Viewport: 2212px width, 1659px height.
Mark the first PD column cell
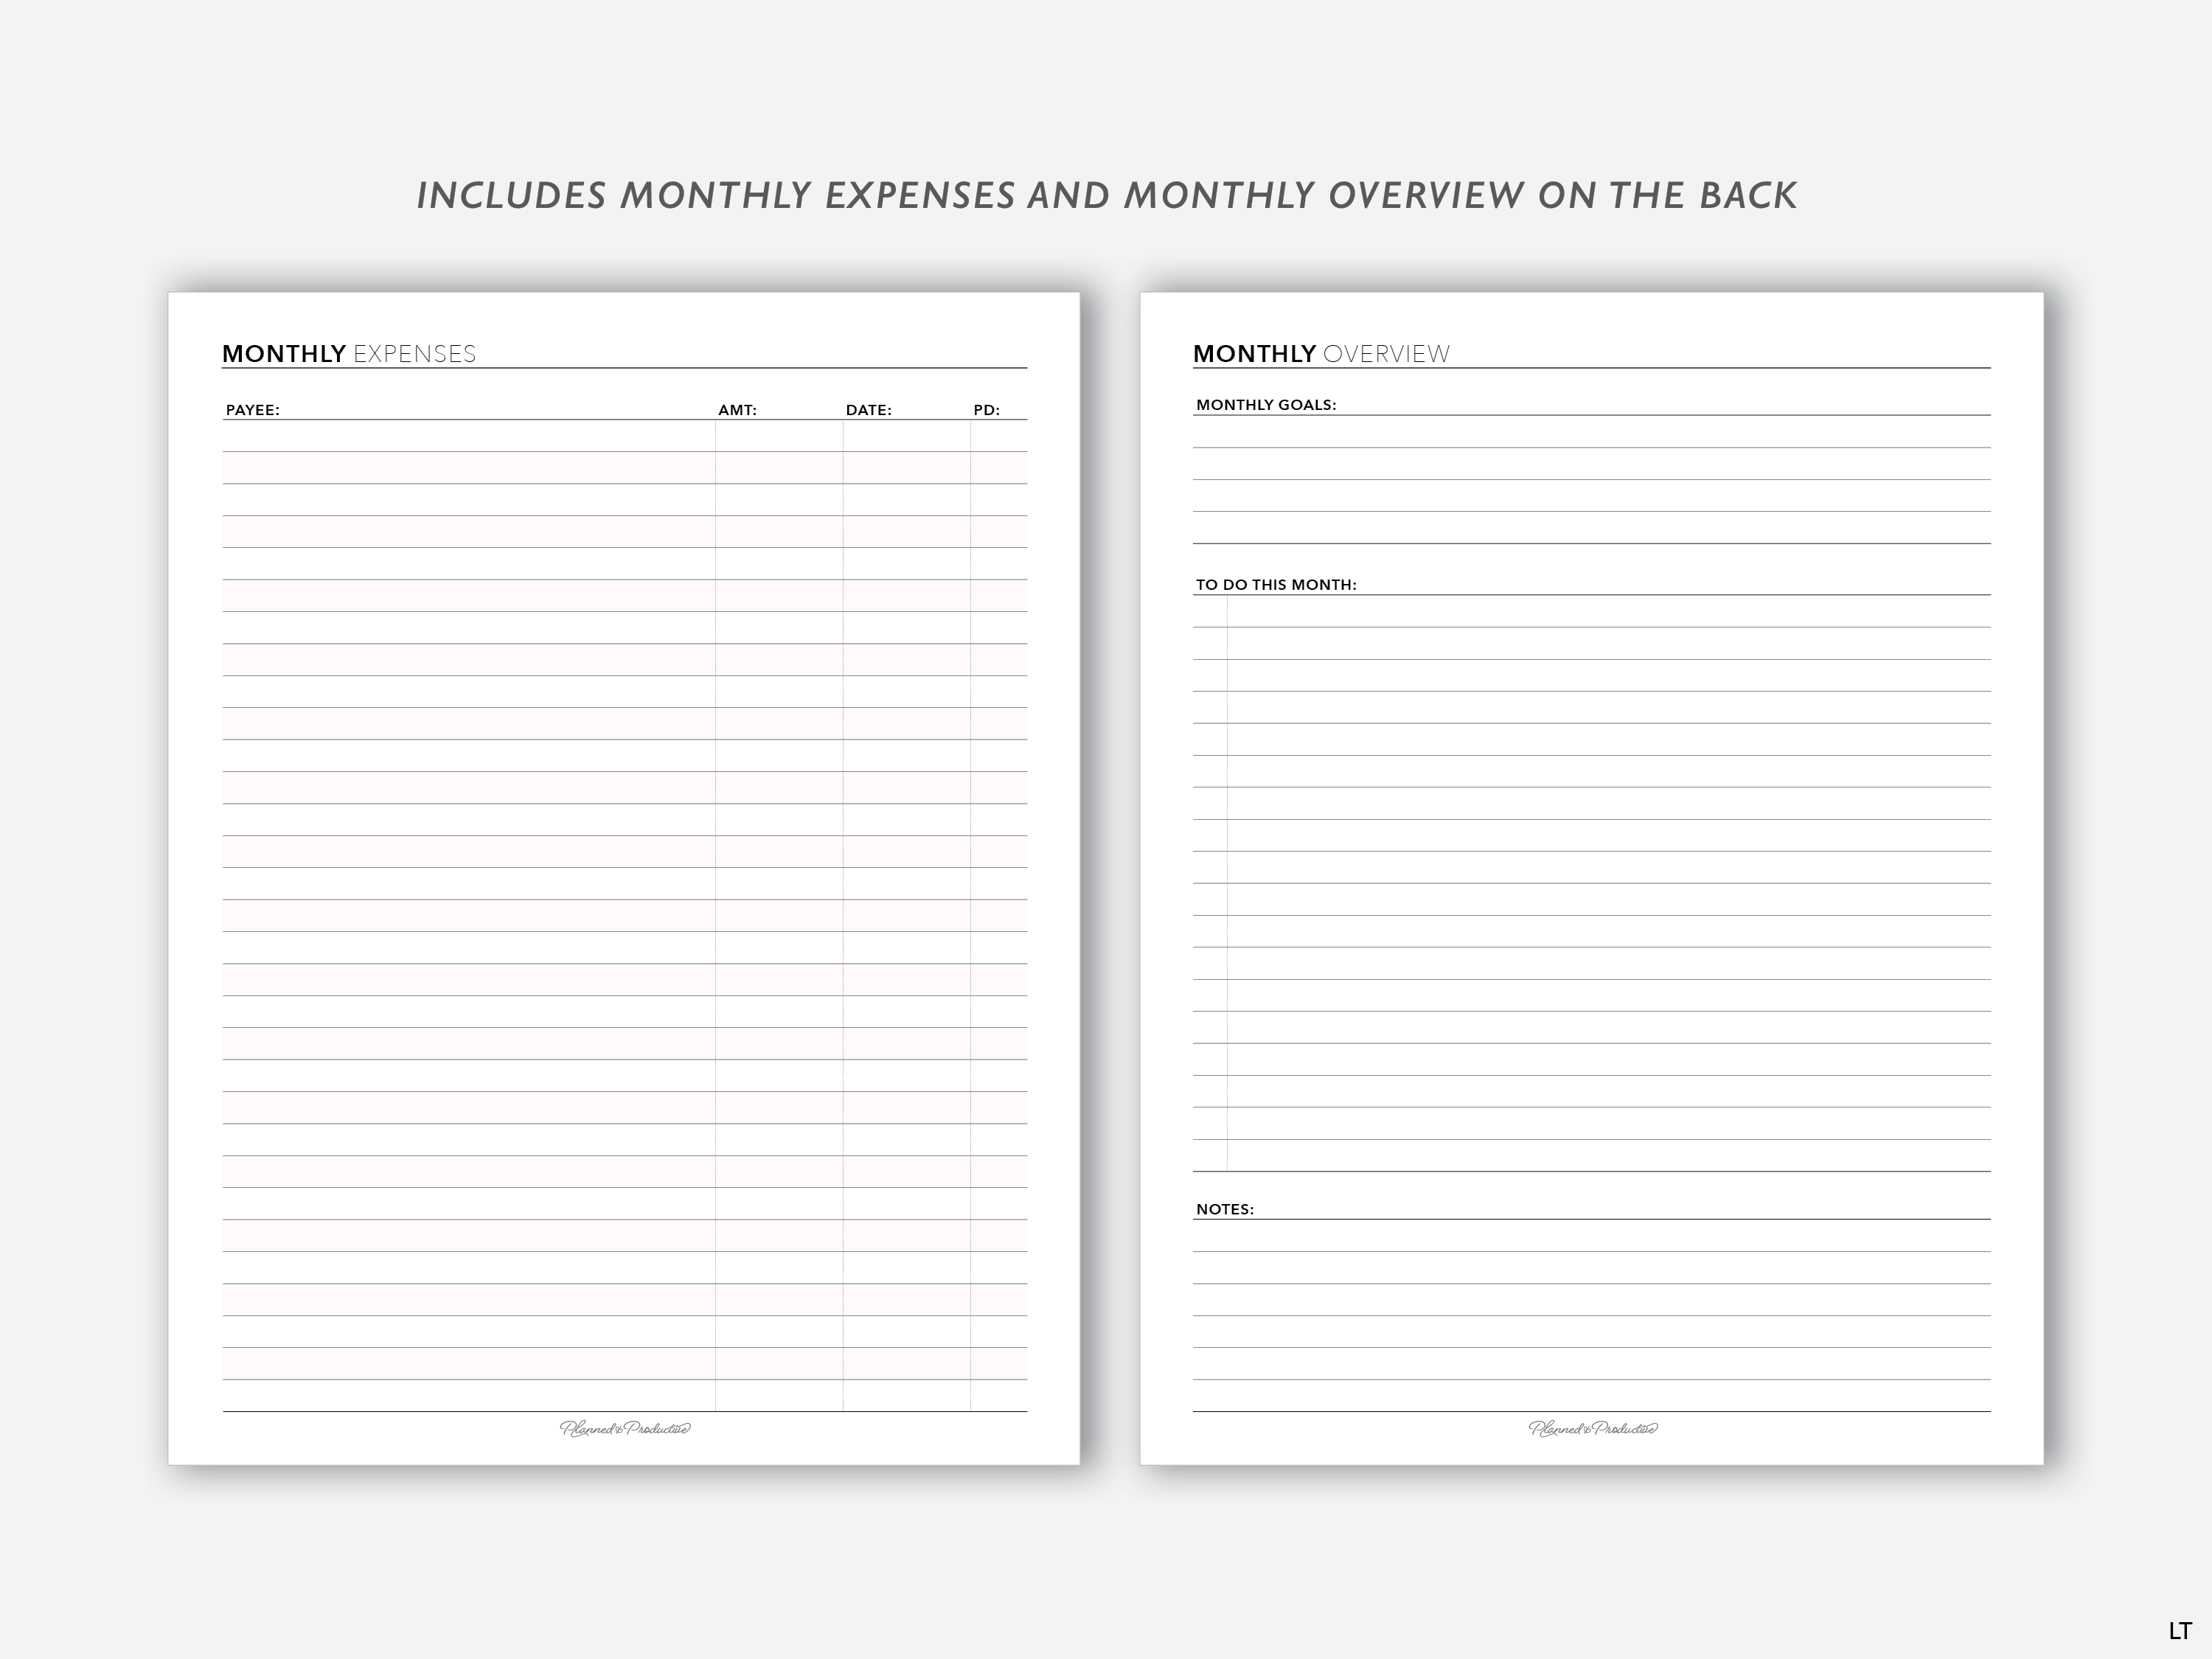point(998,436)
